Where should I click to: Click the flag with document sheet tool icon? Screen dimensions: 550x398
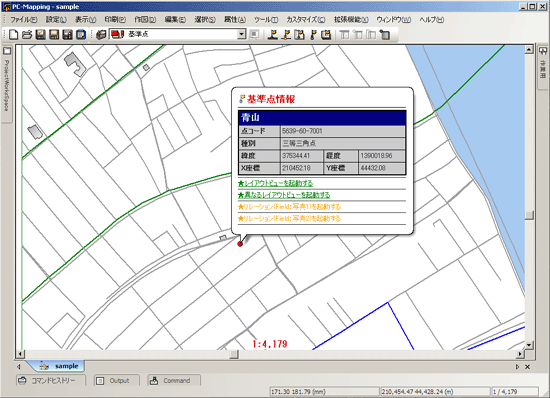pyautogui.click(x=299, y=34)
